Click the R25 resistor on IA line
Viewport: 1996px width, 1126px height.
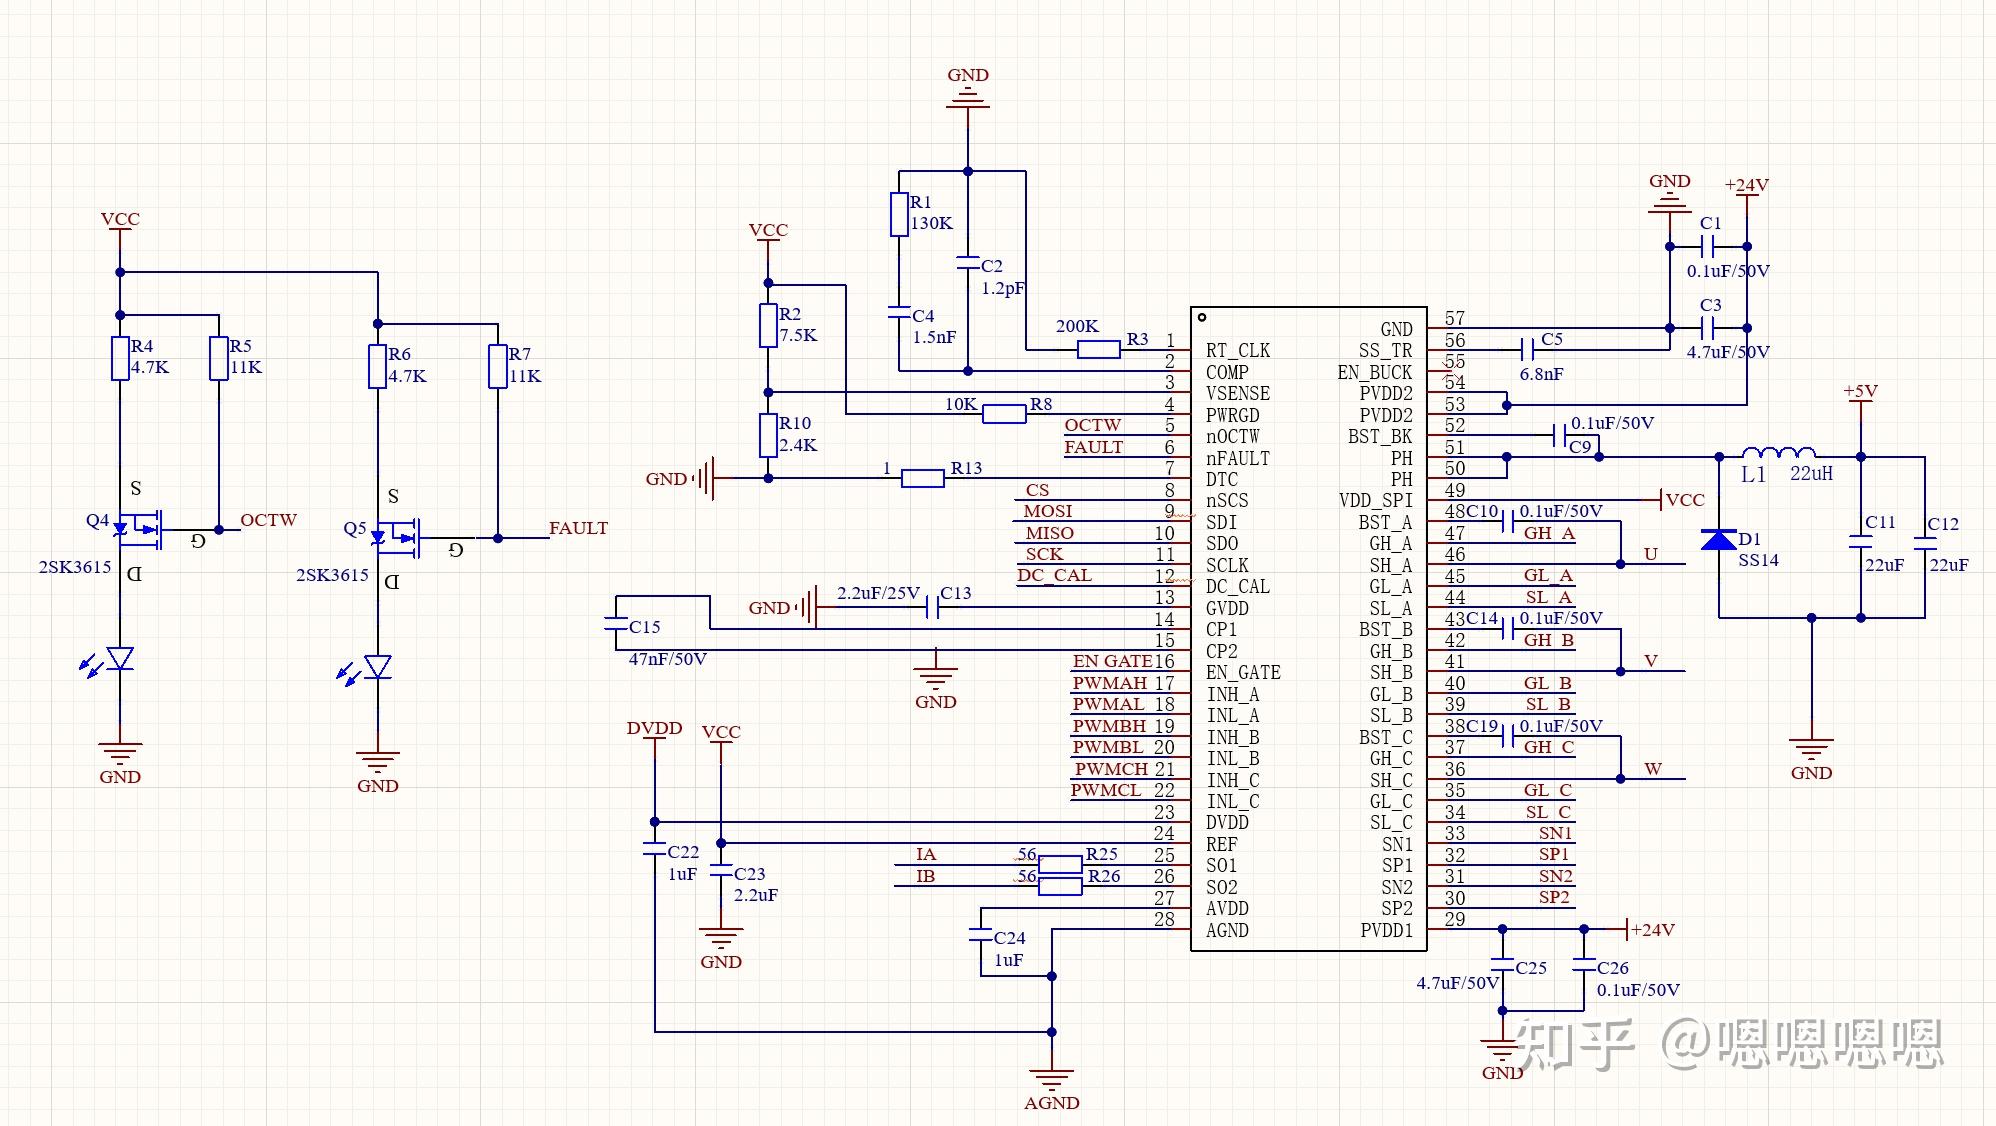[1060, 864]
